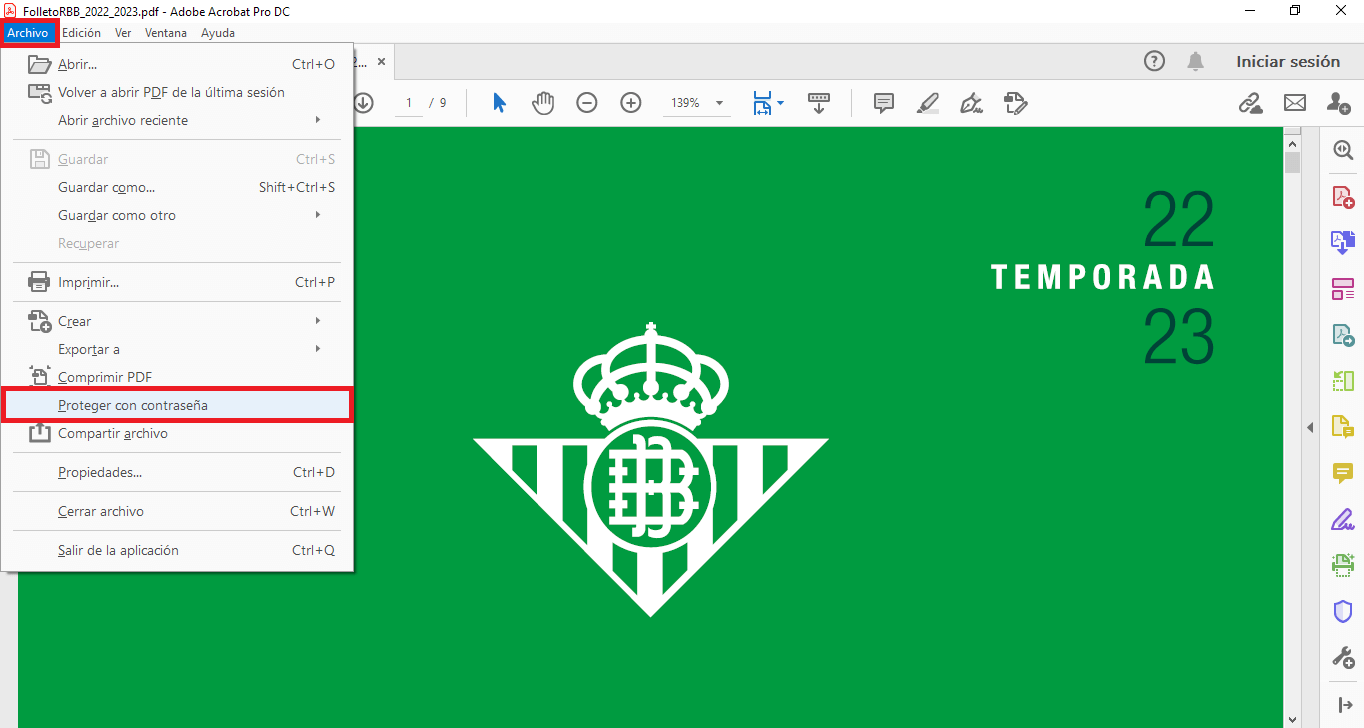Close the document tab
The image size is (1364, 728).
(381, 61)
